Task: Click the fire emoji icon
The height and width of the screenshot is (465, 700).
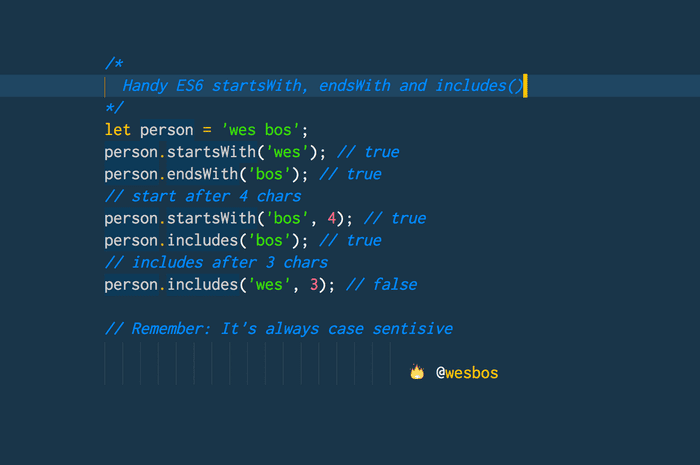Action: pos(417,372)
